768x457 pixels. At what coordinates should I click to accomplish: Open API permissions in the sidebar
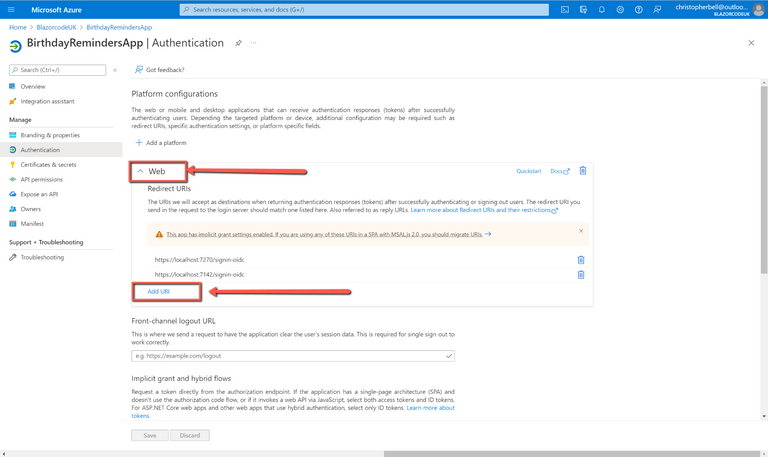pyautogui.click(x=42, y=179)
